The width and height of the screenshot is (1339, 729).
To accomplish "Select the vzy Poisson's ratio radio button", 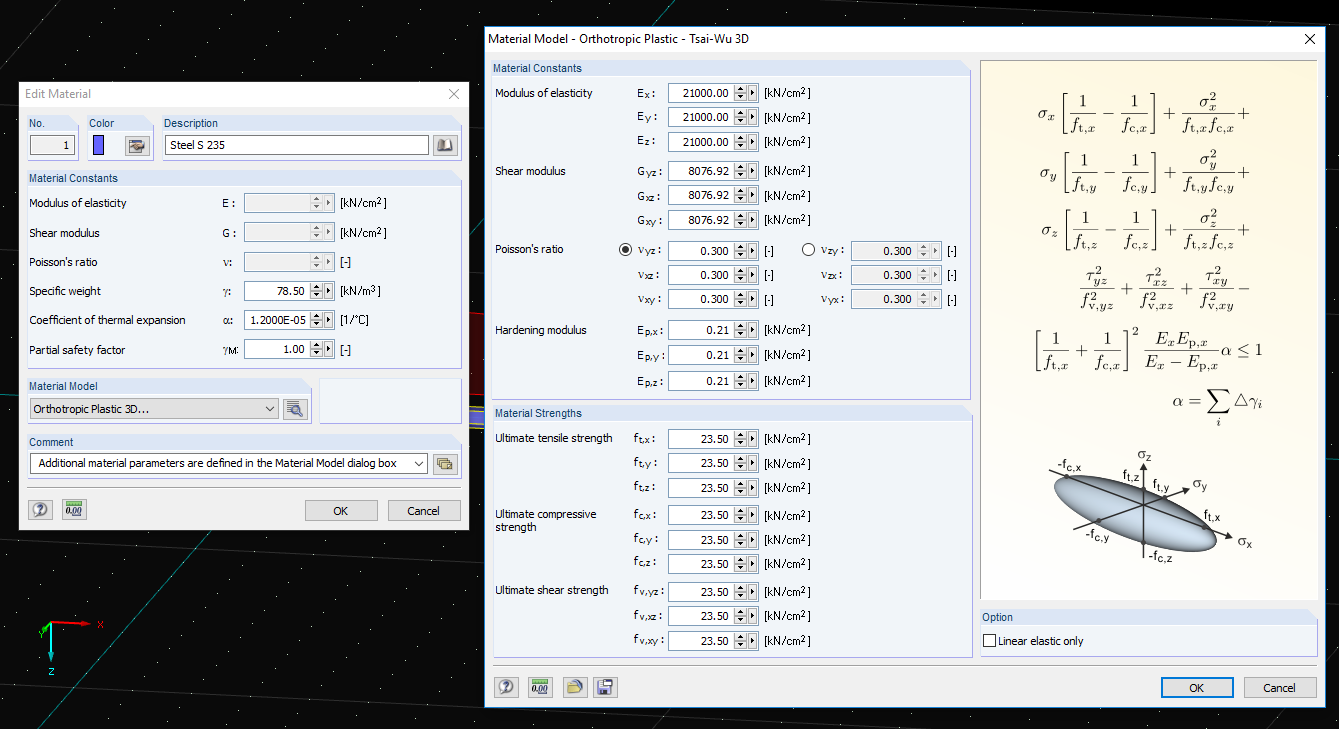I will coord(808,250).
